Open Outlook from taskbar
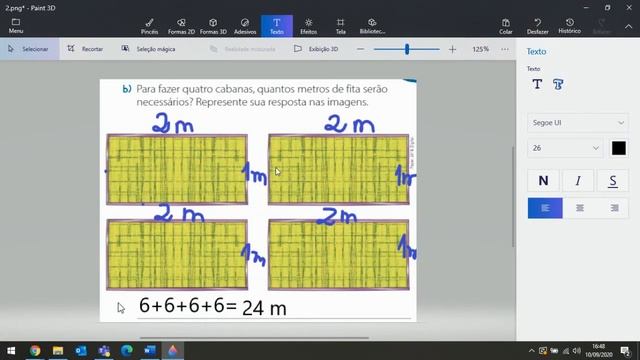640x360 pixels. click(x=80, y=351)
